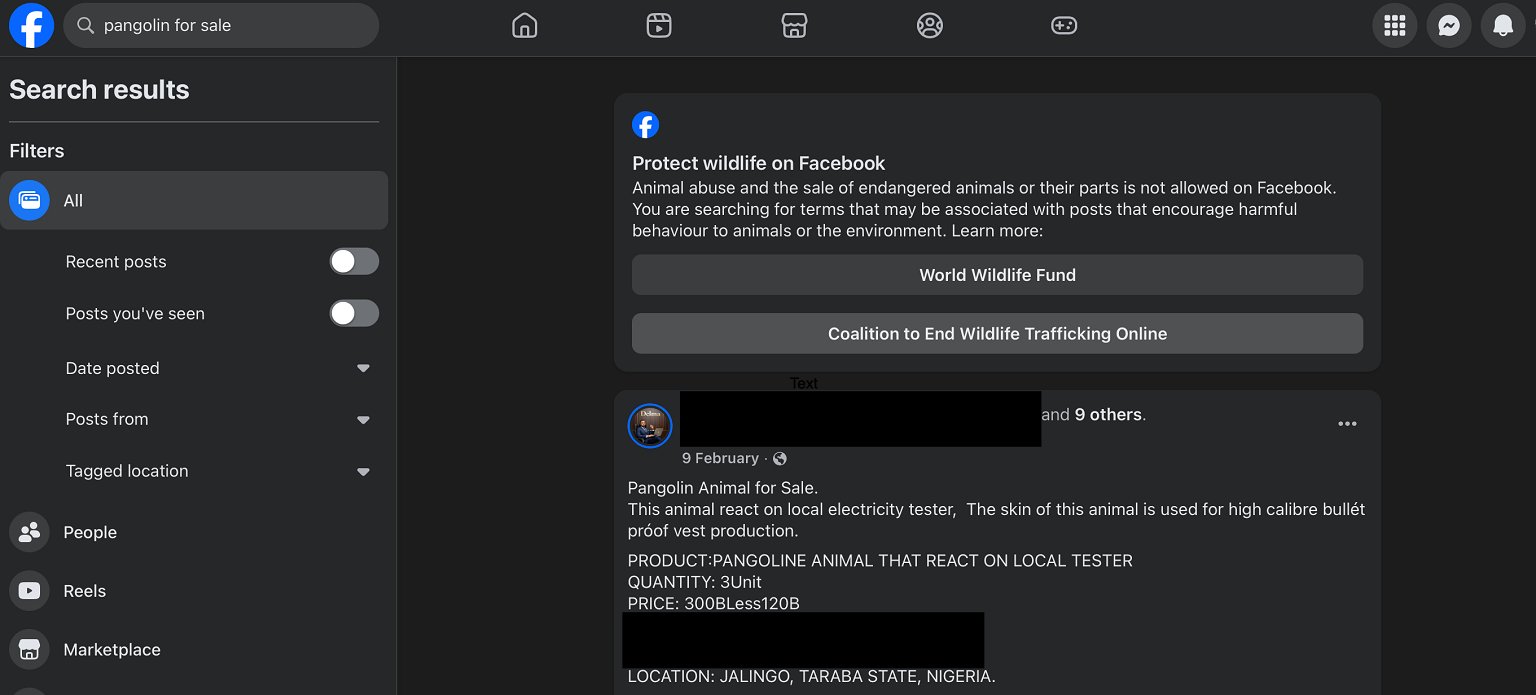Viewport: 1536px width, 695px height.
Task: Open the Marketplace storefront icon in top navigation
Action: click(794, 26)
